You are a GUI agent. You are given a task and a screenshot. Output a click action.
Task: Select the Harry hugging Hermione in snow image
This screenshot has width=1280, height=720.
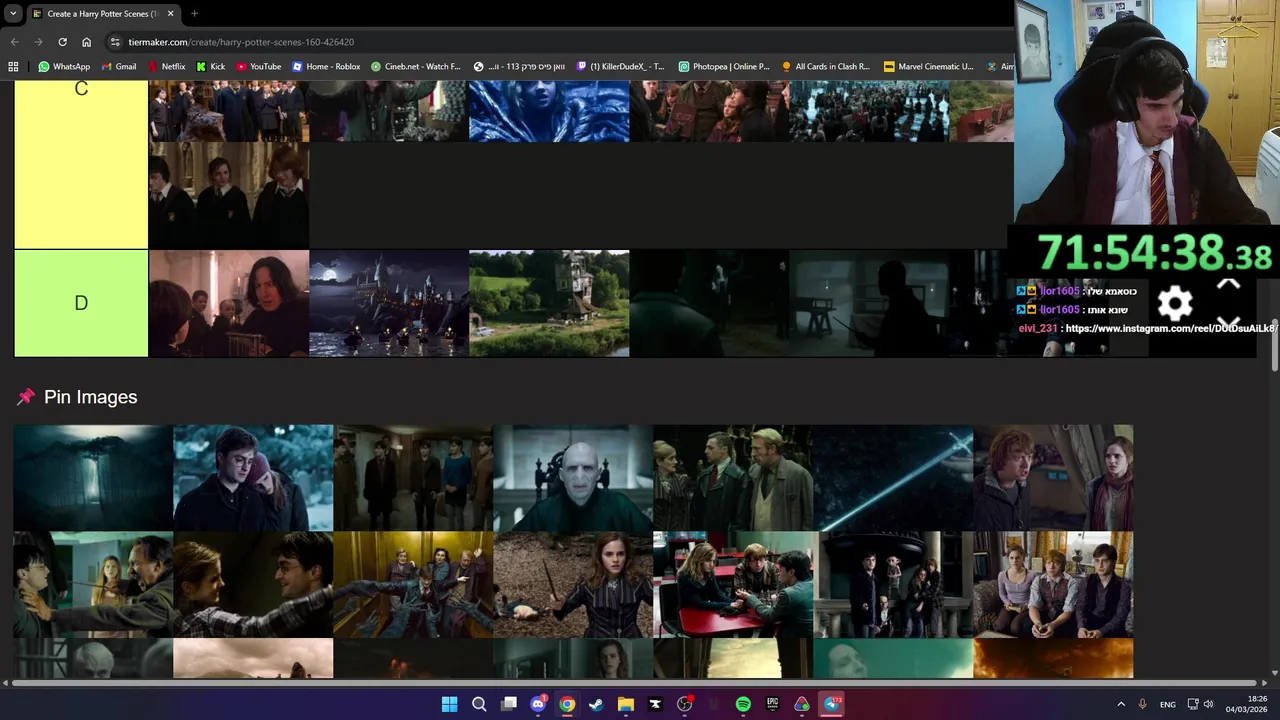(253, 478)
